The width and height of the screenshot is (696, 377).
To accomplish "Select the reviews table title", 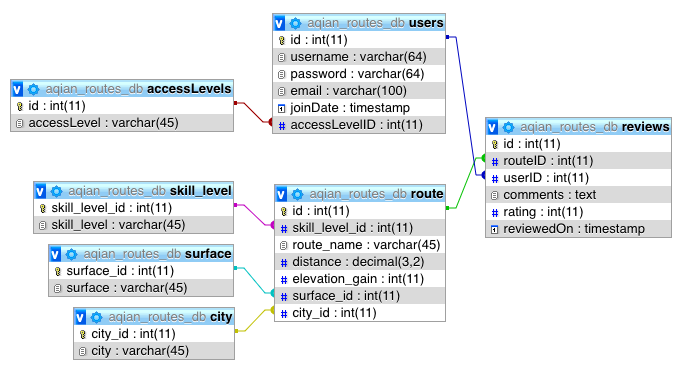I will tap(595, 127).
